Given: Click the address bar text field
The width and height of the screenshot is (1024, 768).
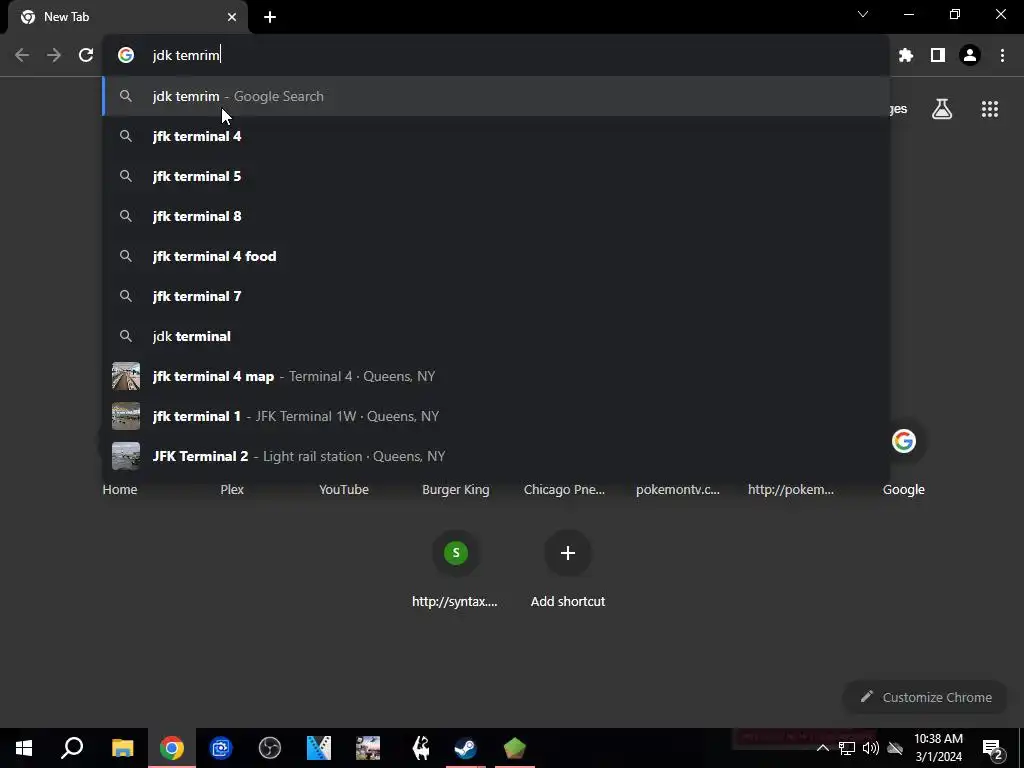Looking at the screenshot, I should tap(496, 55).
